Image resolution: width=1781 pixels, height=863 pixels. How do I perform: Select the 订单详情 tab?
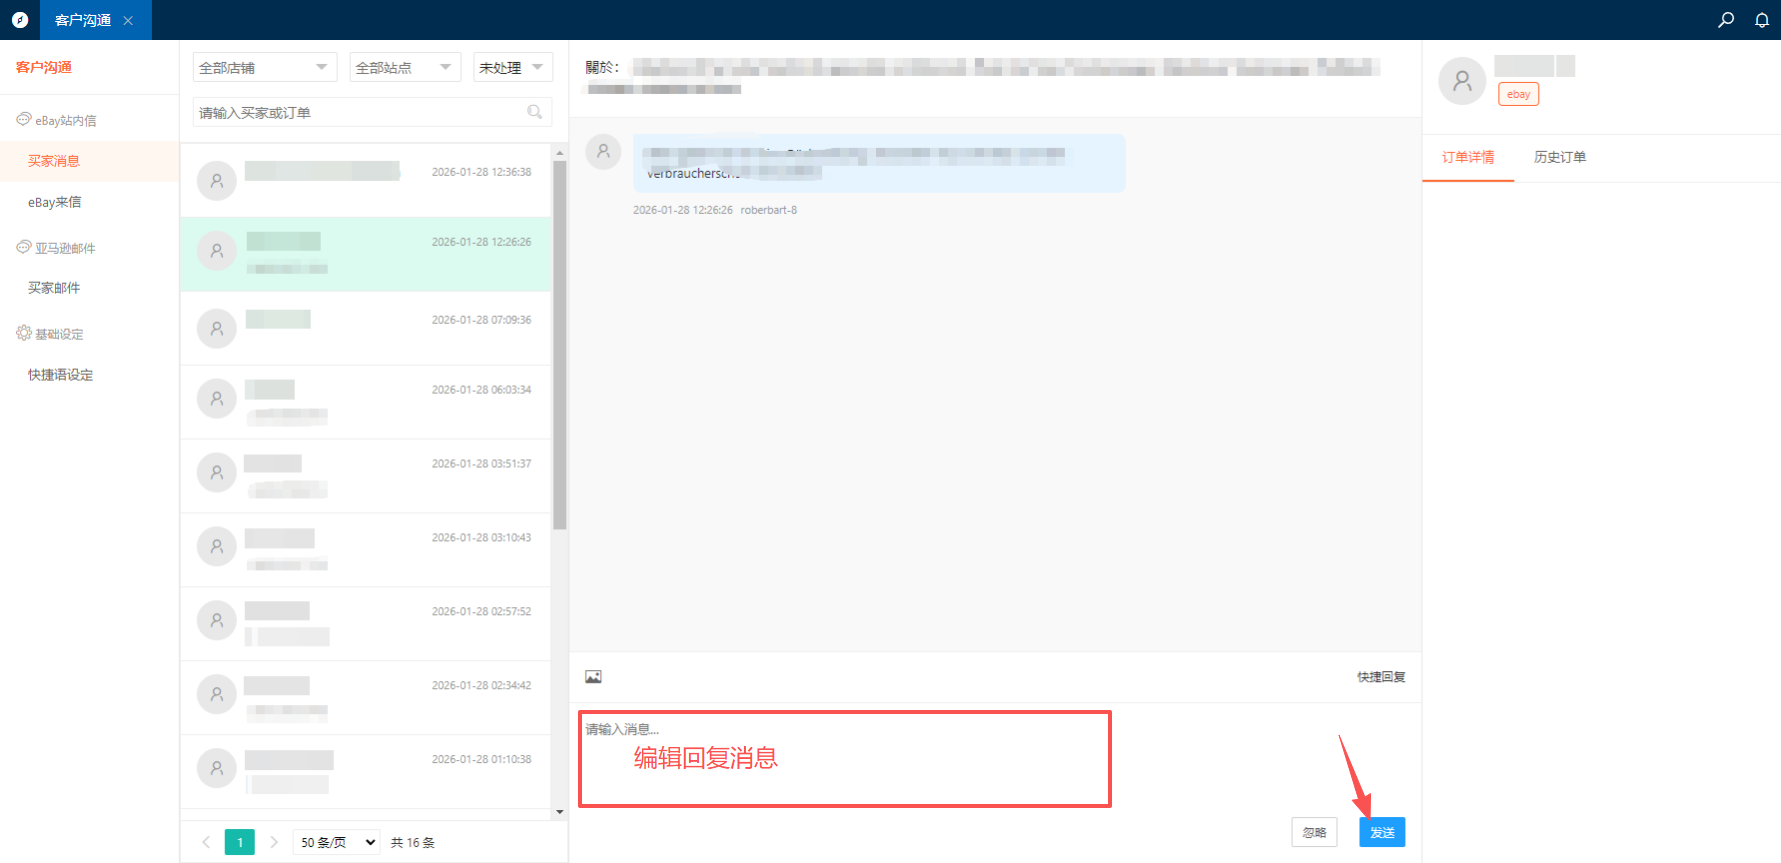click(x=1467, y=157)
